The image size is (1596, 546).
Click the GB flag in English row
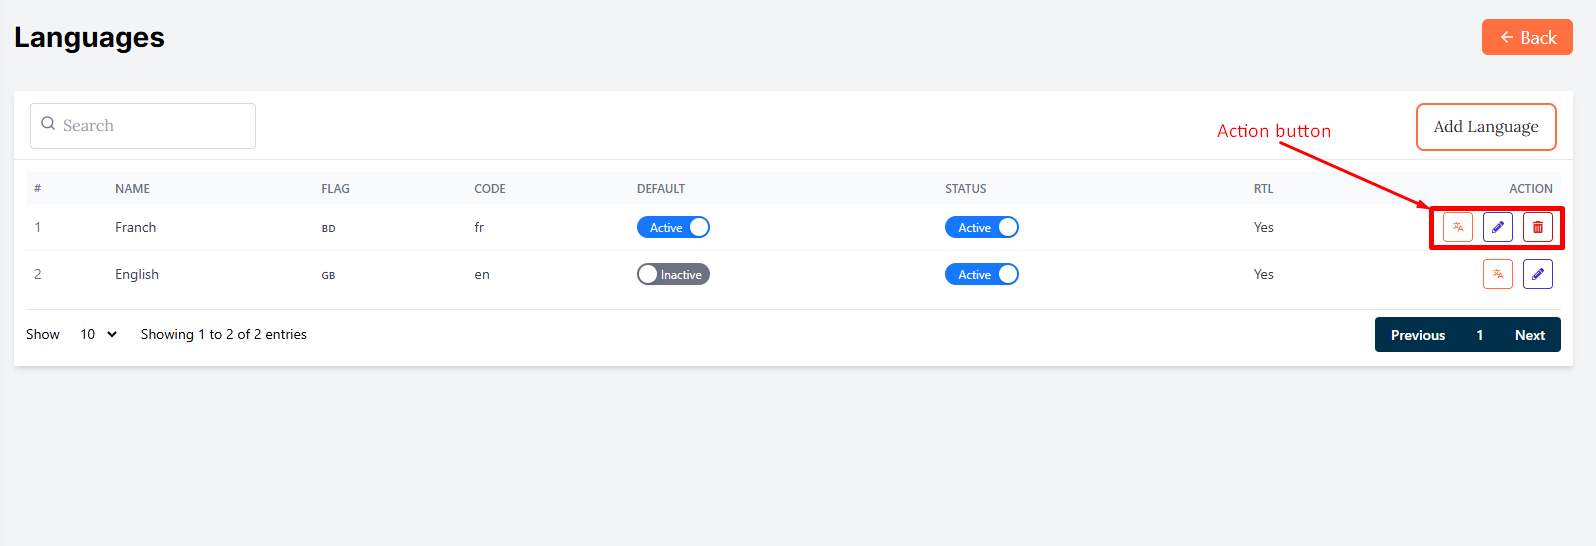click(x=328, y=276)
